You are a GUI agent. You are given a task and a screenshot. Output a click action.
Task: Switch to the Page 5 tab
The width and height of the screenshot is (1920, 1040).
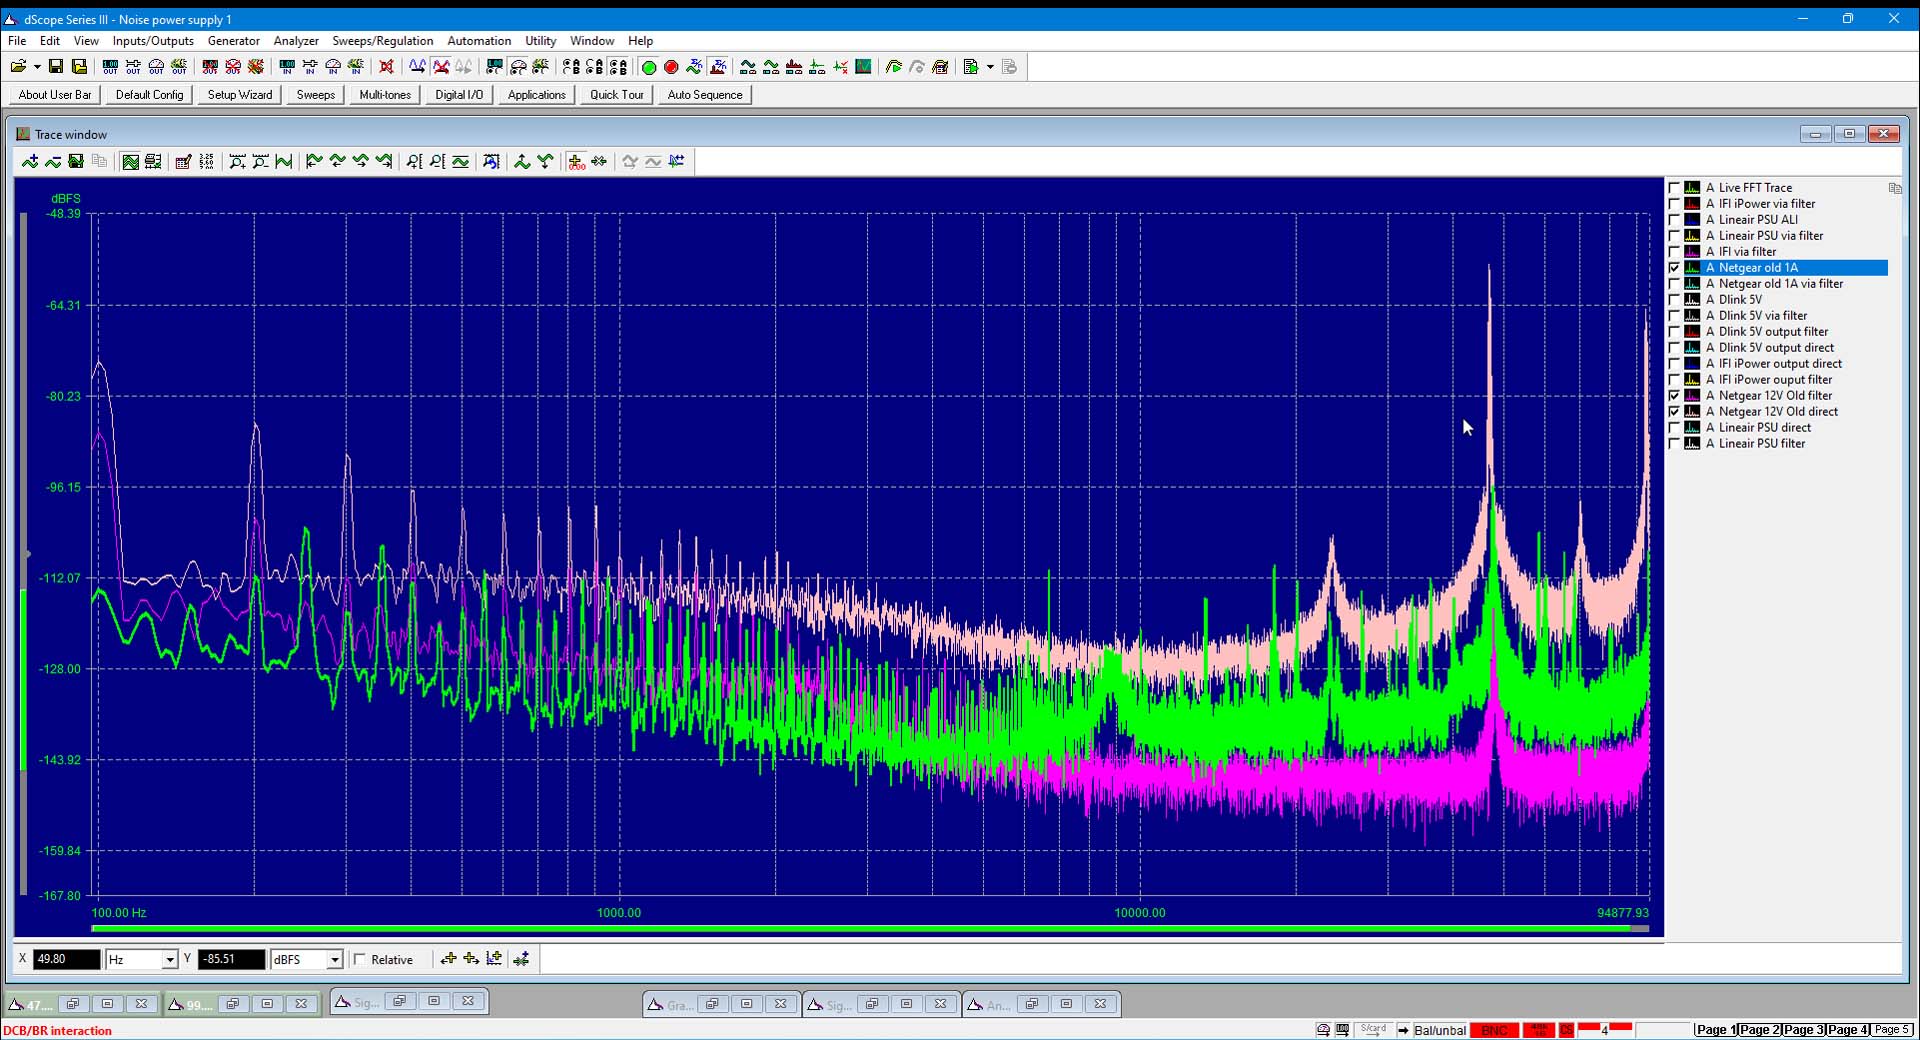[x=1892, y=1030]
